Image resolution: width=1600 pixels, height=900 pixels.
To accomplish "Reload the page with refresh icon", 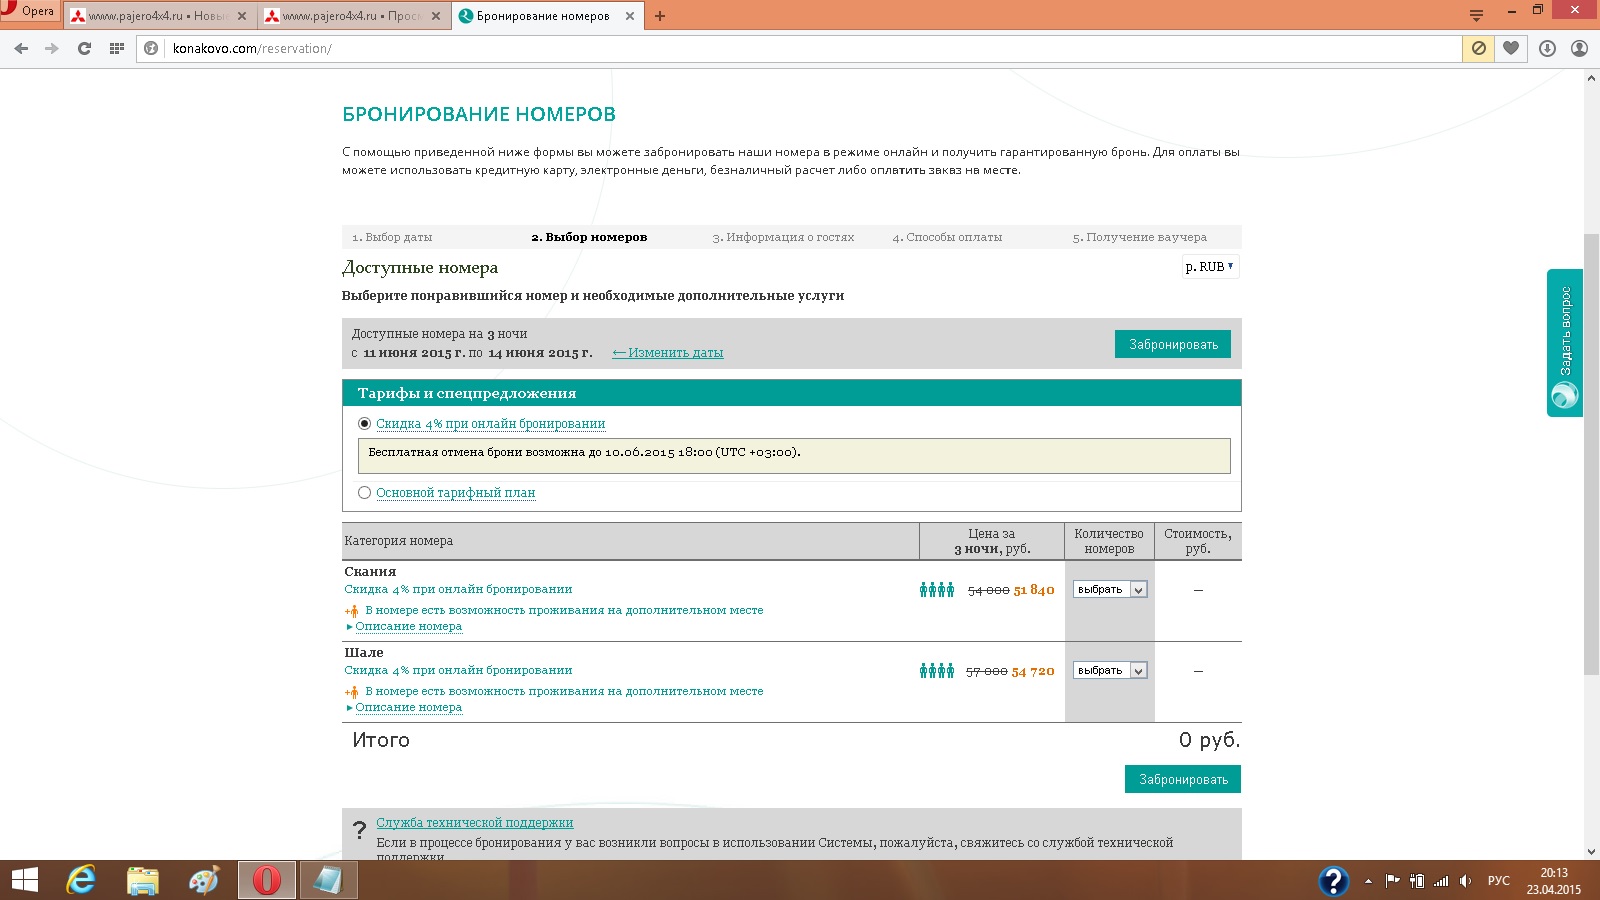I will (84, 48).
